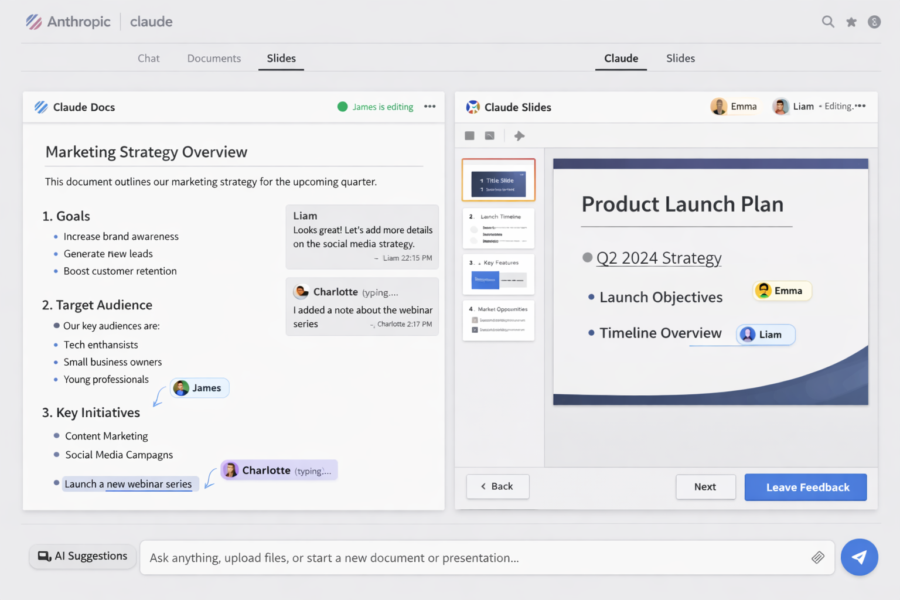Click the star favorites icon in header

pos(851,22)
